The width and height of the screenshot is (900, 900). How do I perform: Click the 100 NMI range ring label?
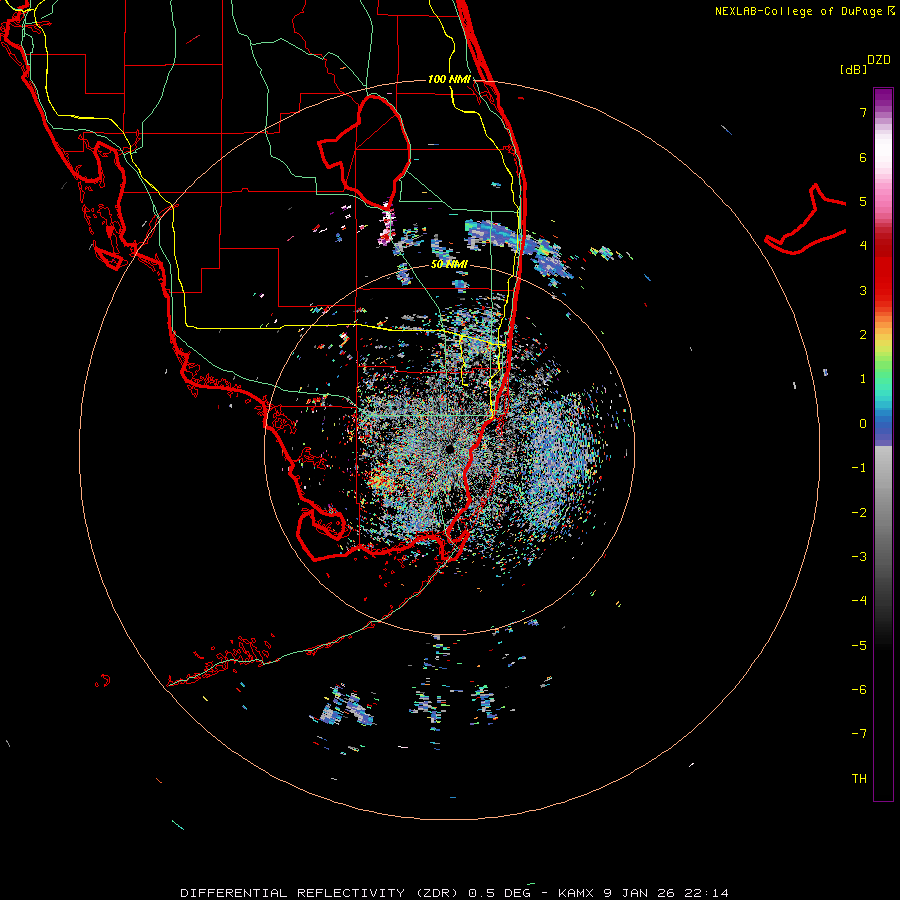[x=449, y=79]
